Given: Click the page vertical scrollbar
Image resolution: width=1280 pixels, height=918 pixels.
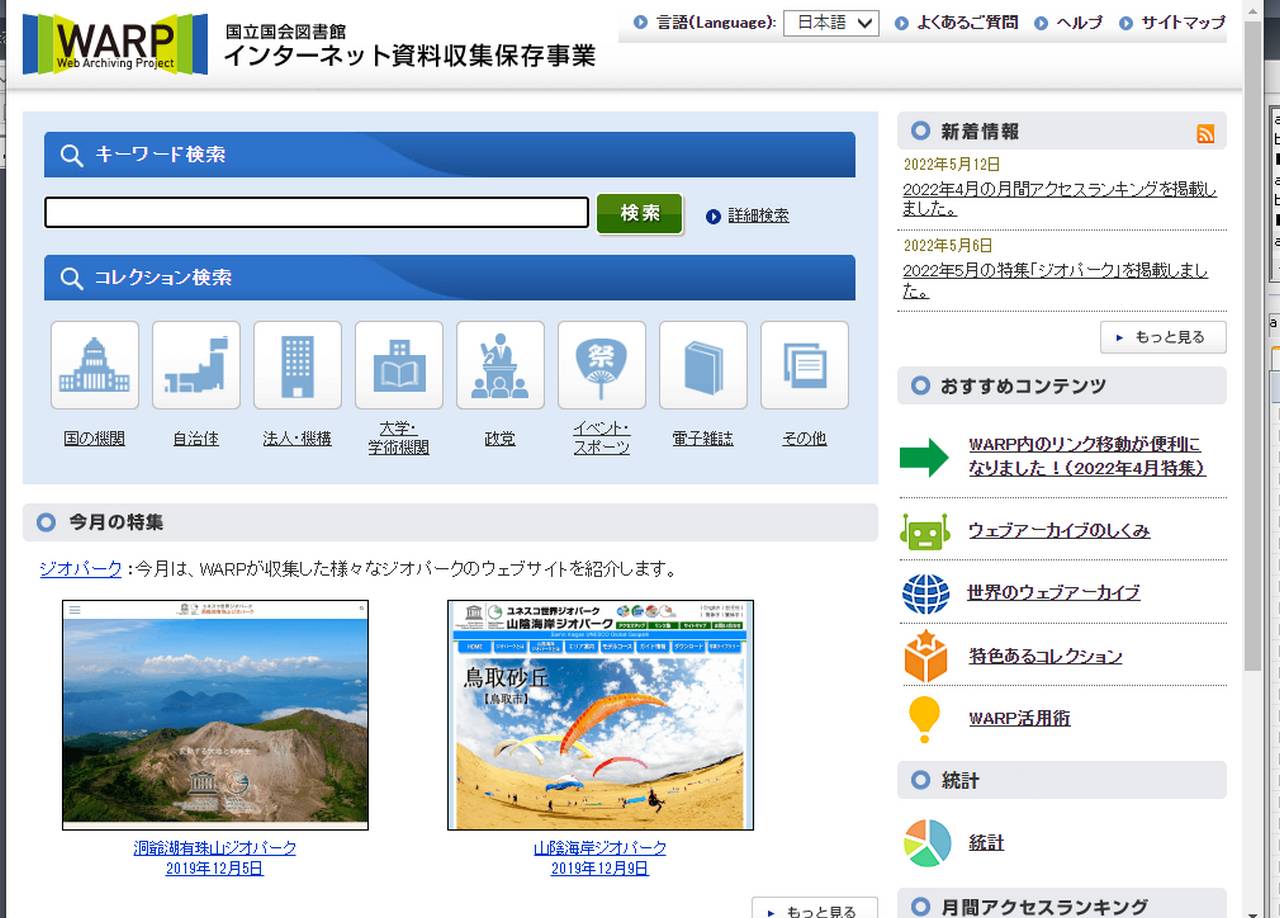Looking at the screenshot, I should 1252,400.
